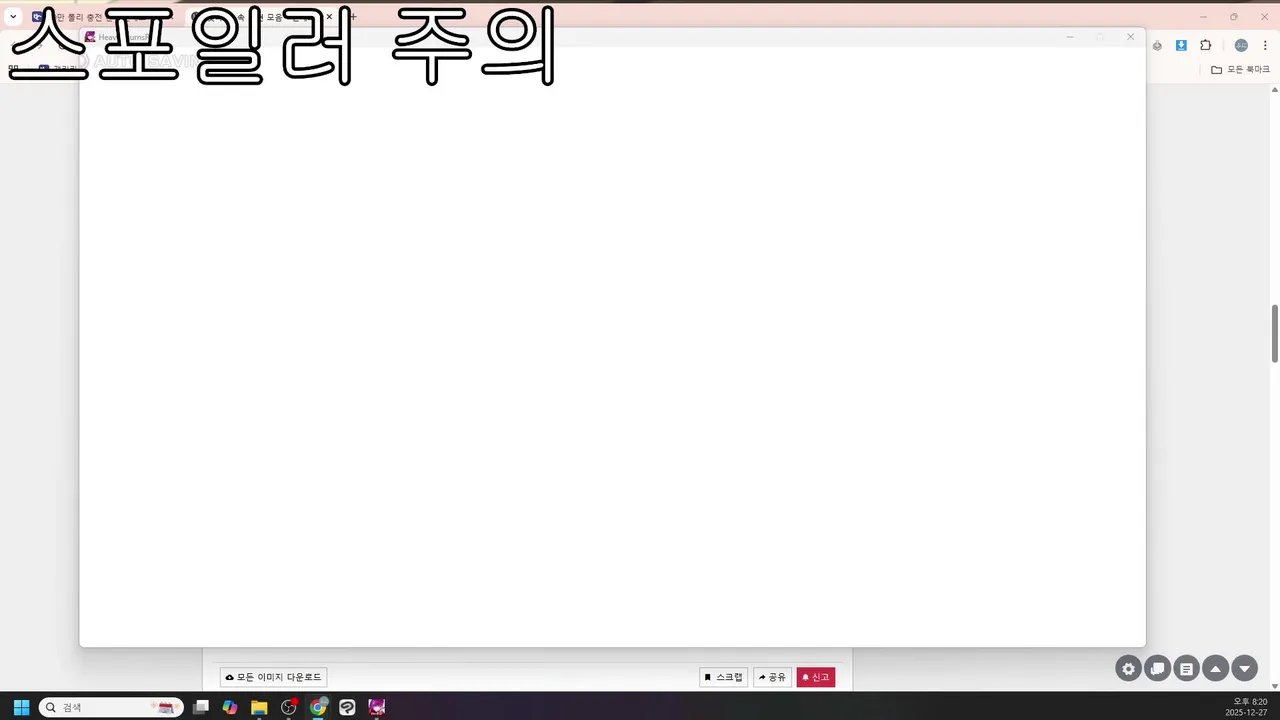Image resolution: width=1280 pixels, height=720 pixels.
Task: Expand Chrome tab search arrow
Action: click(13, 17)
